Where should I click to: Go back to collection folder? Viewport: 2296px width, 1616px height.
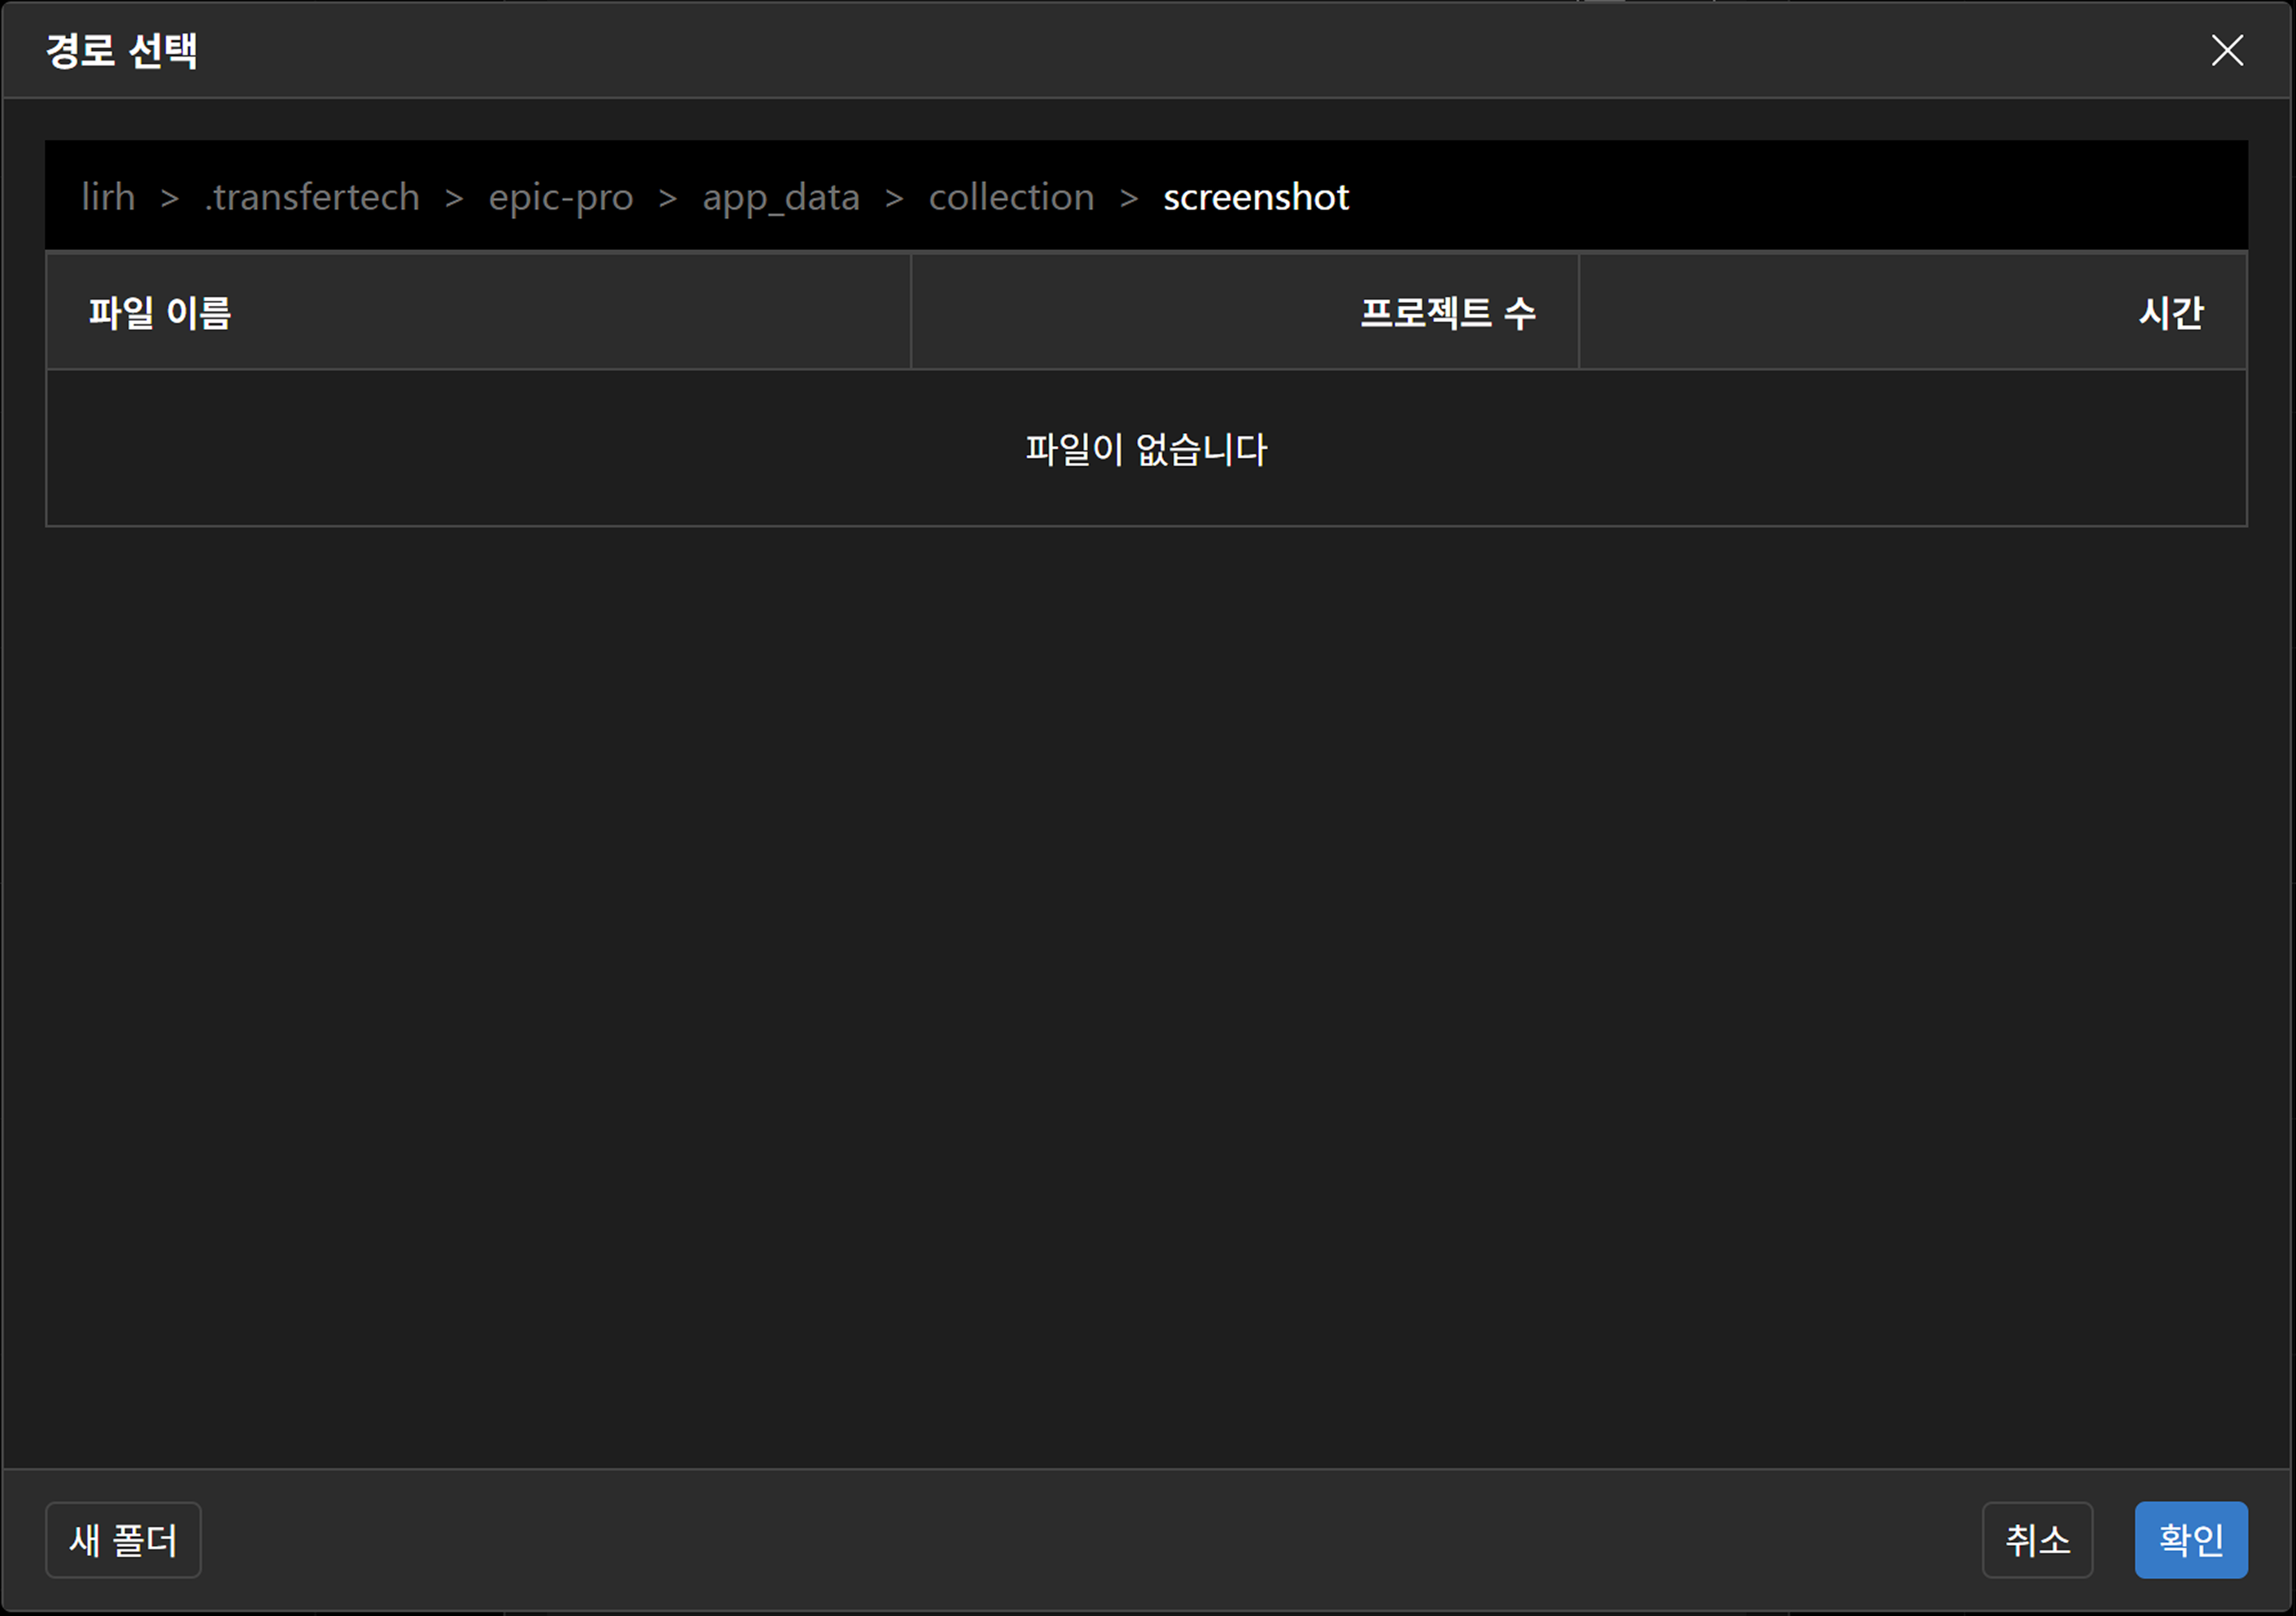[1011, 197]
